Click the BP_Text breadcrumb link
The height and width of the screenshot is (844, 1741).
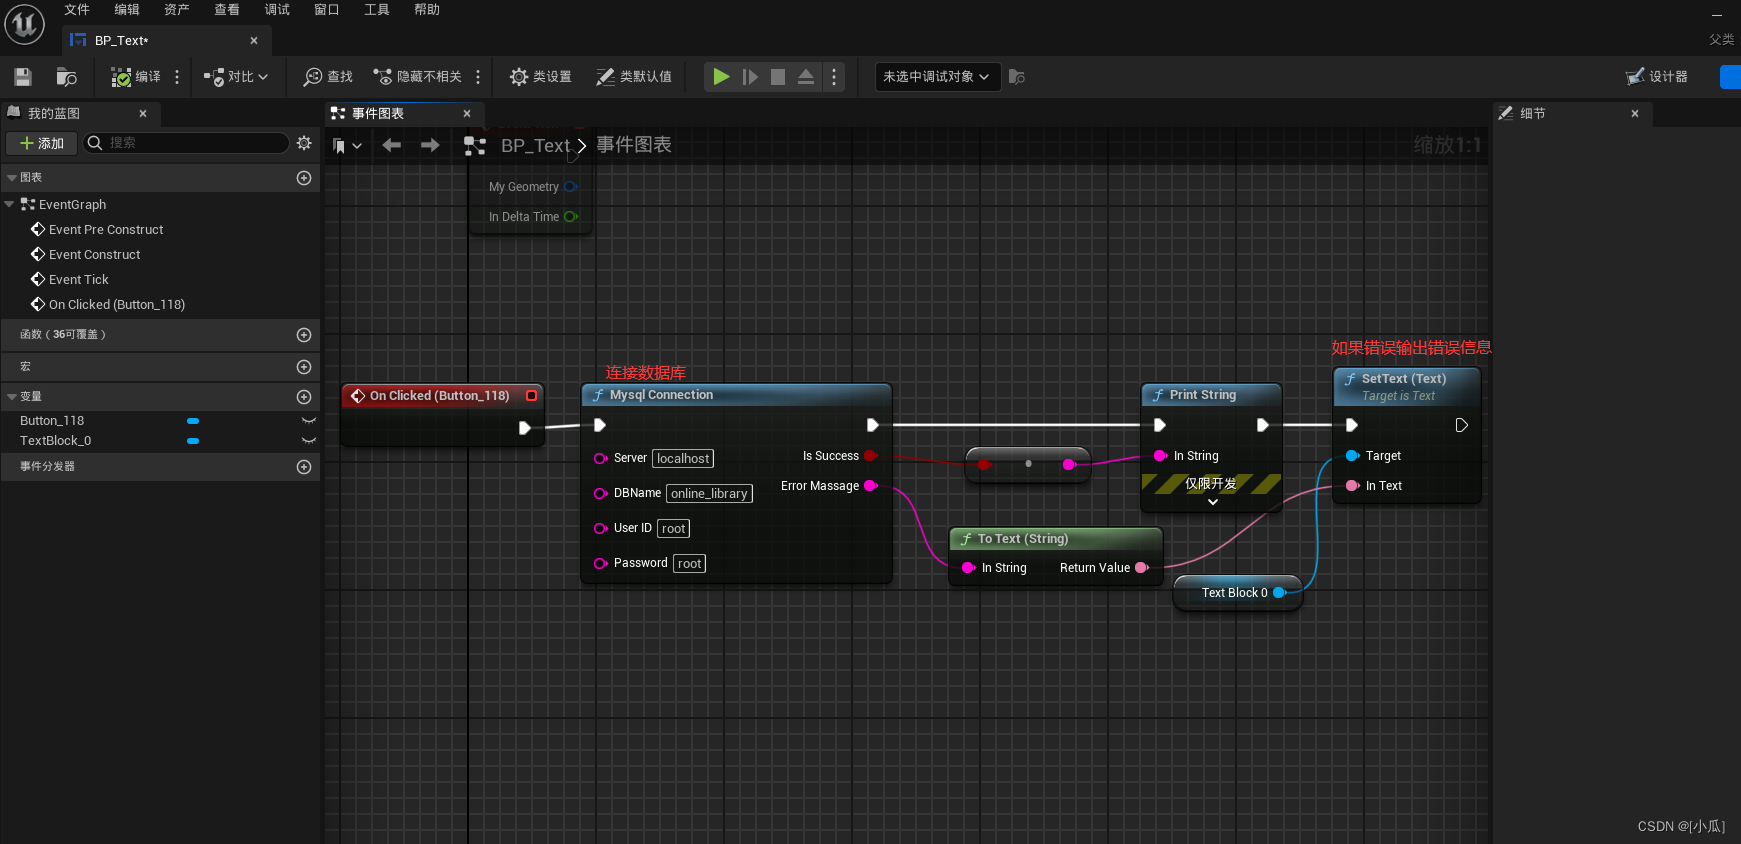pyautogui.click(x=535, y=146)
